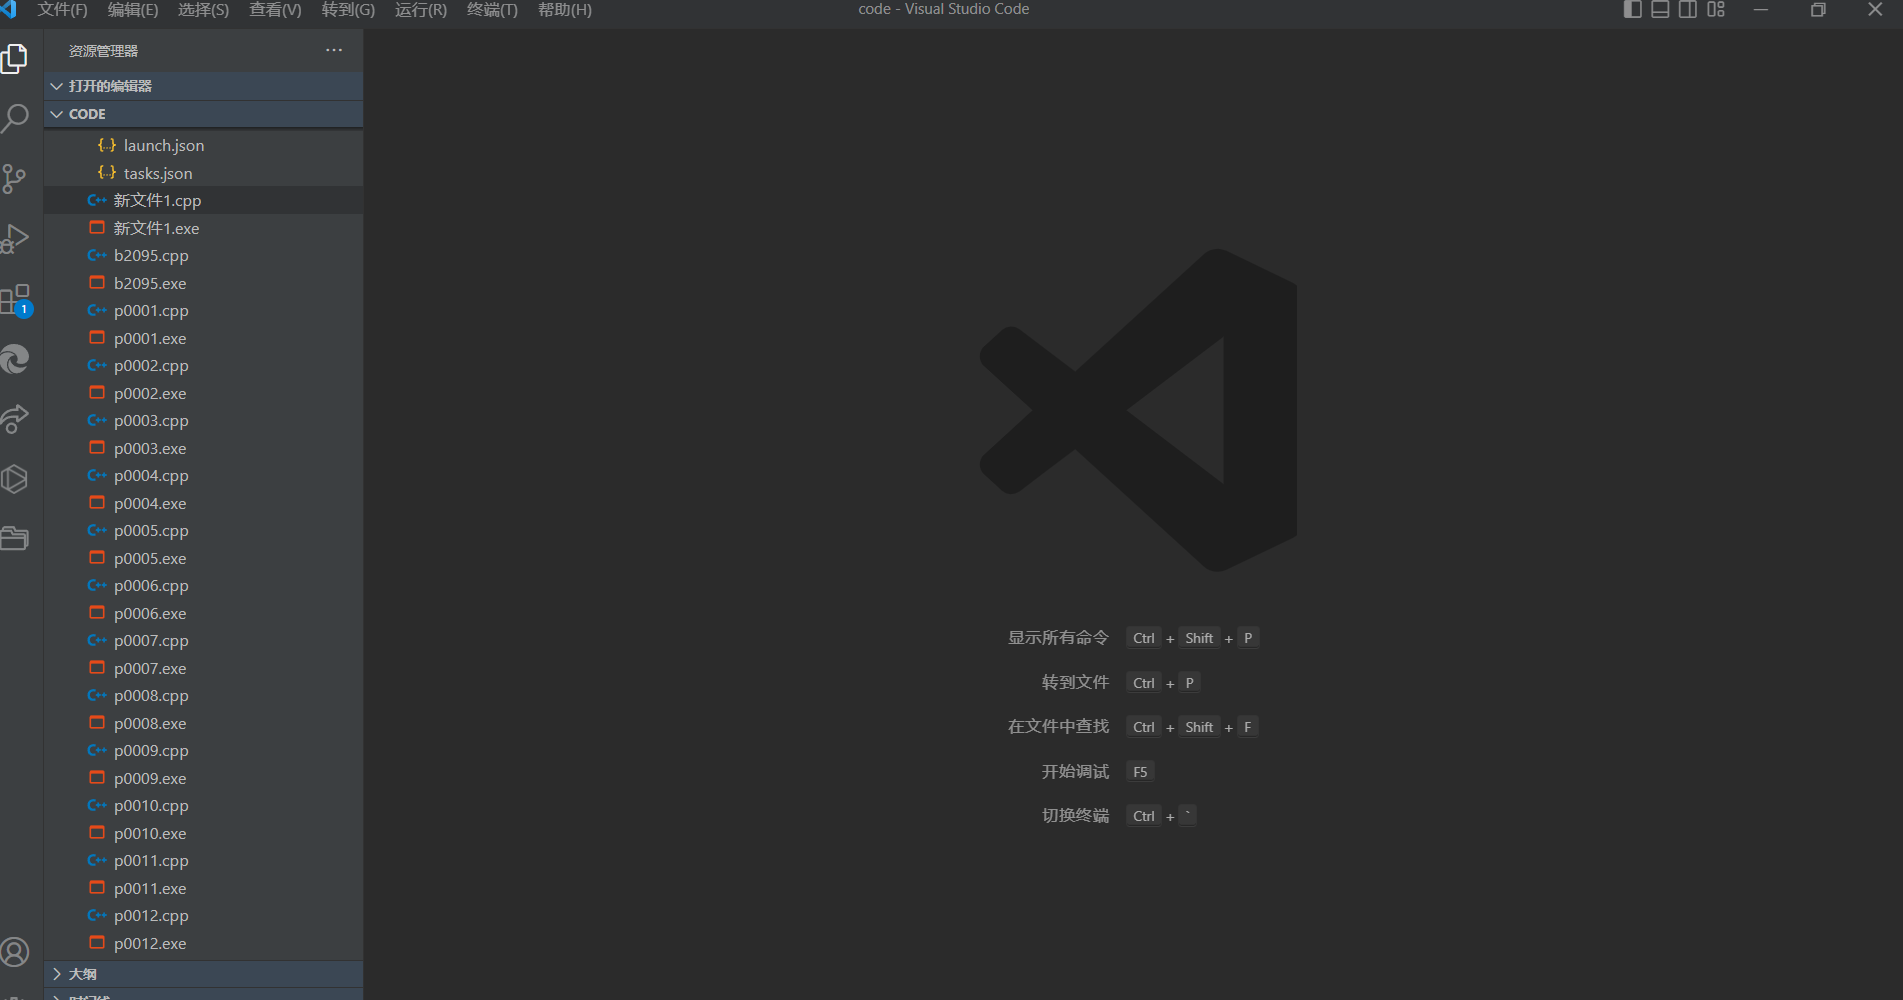Viewport: 1903px width, 1000px height.
Task: Open the 编辑(E) menu
Action: pos(133,10)
